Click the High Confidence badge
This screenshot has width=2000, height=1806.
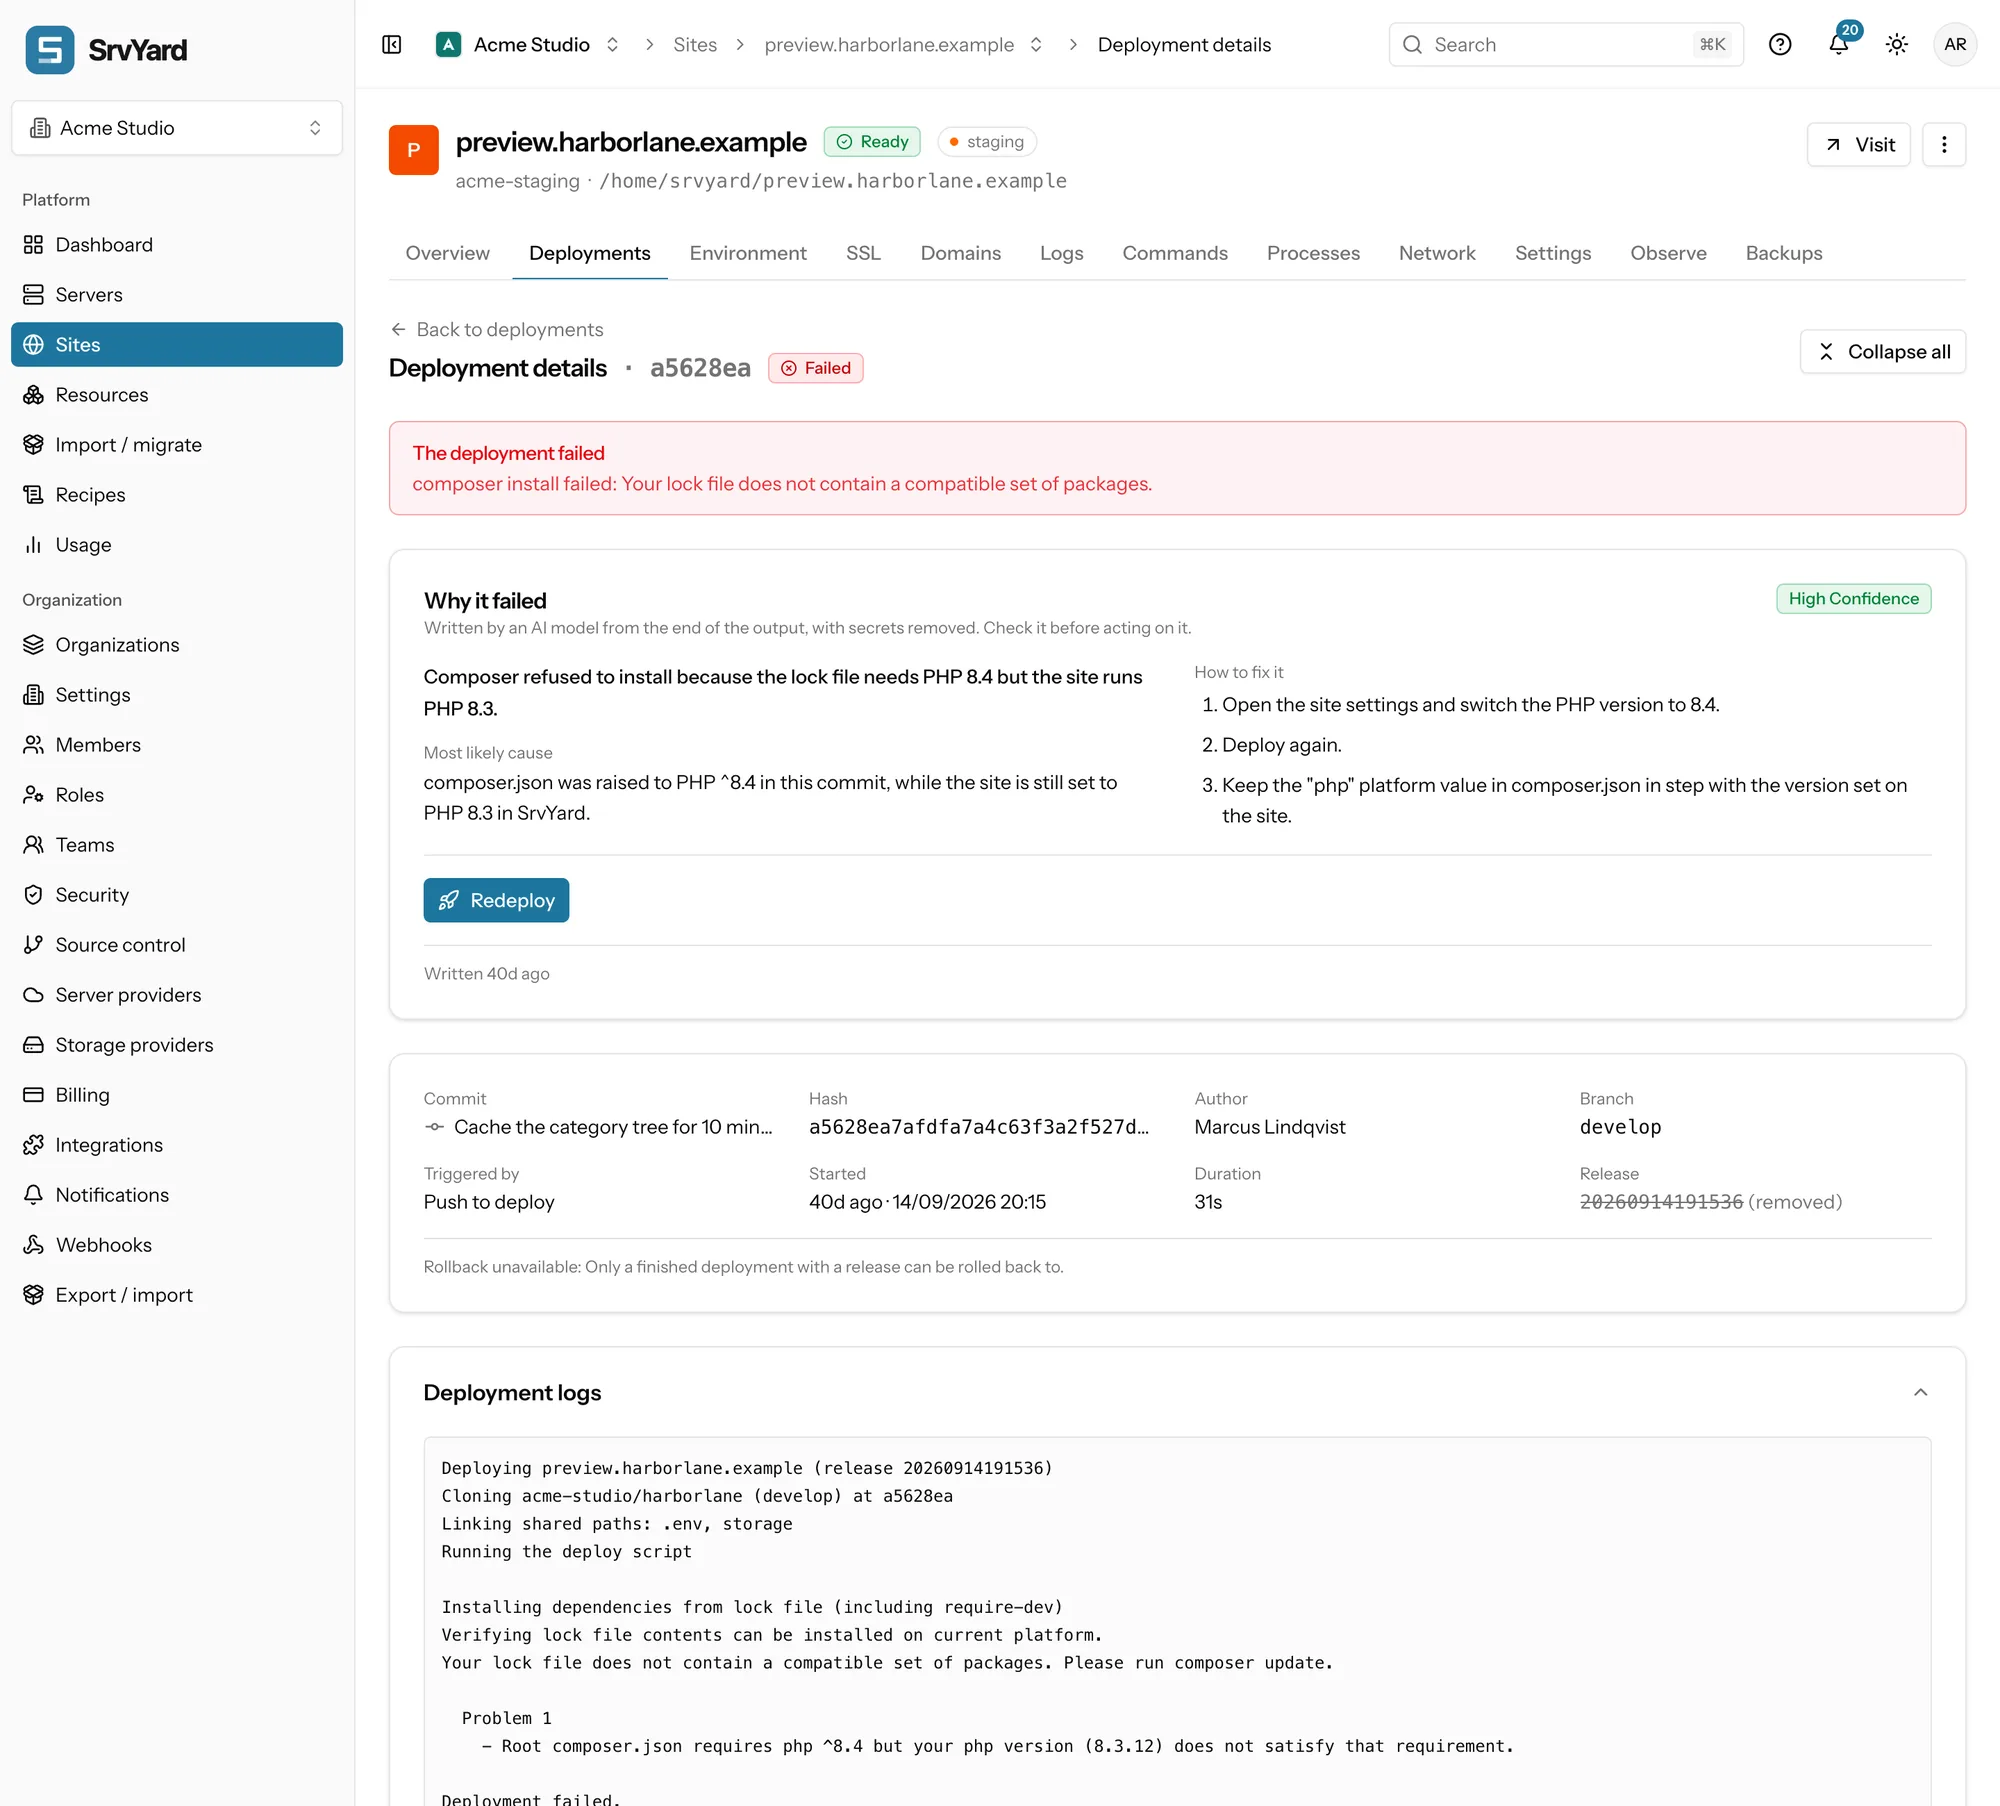coord(1853,599)
